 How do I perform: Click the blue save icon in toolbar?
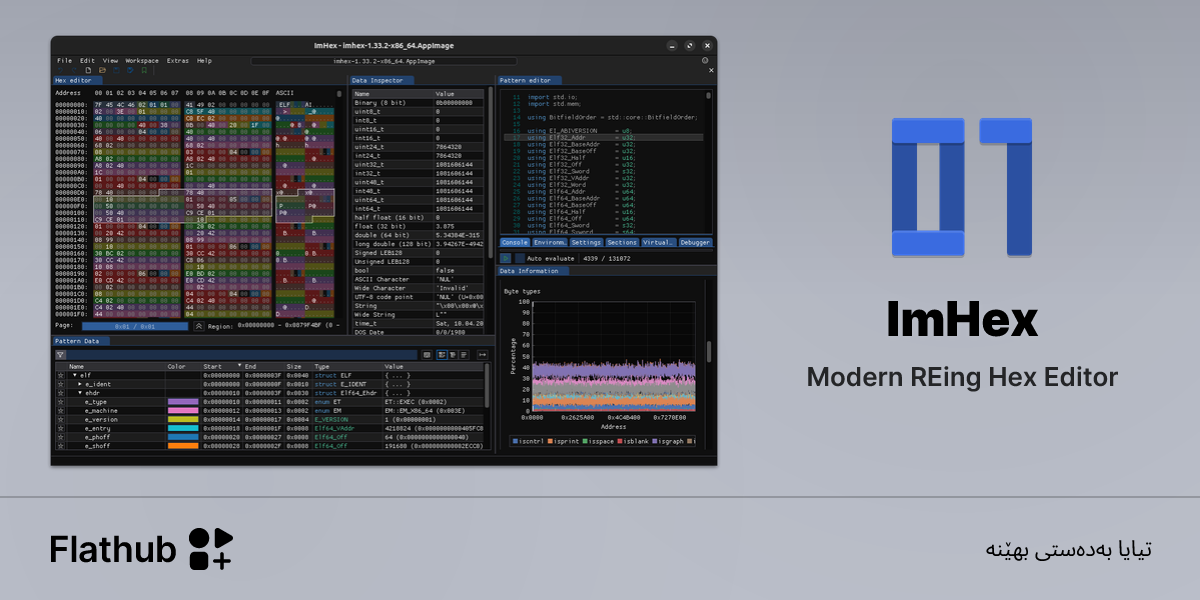tap(116, 70)
